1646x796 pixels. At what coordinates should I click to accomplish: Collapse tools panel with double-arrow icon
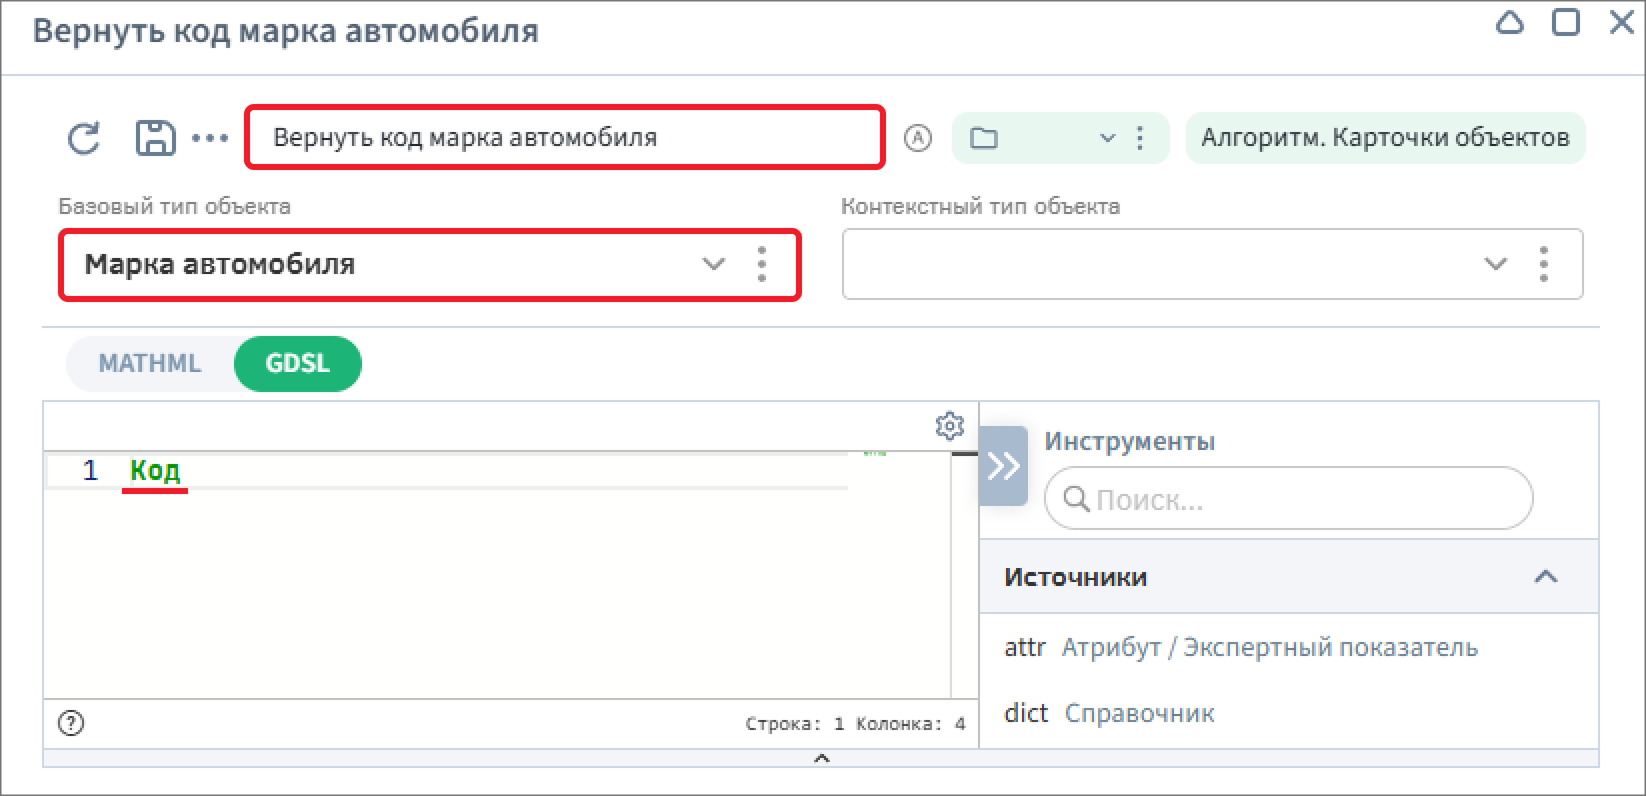pyautogui.click(x=1003, y=466)
